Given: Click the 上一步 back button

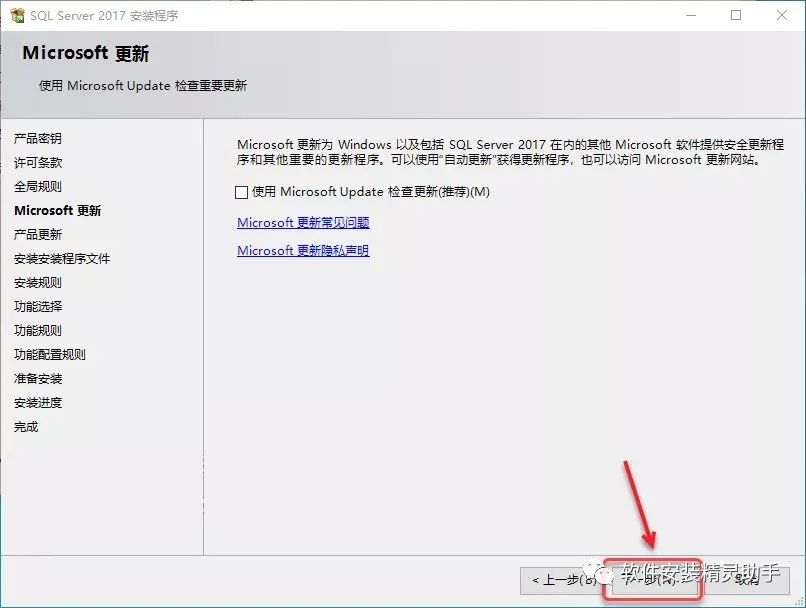Looking at the screenshot, I should 564,580.
